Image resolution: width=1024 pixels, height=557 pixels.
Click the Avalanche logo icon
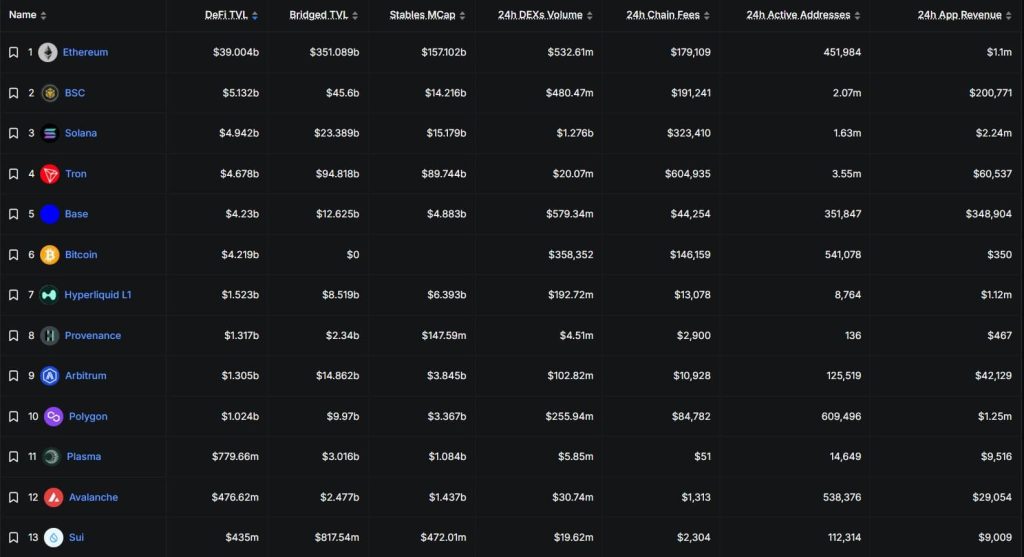tap(54, 498)
